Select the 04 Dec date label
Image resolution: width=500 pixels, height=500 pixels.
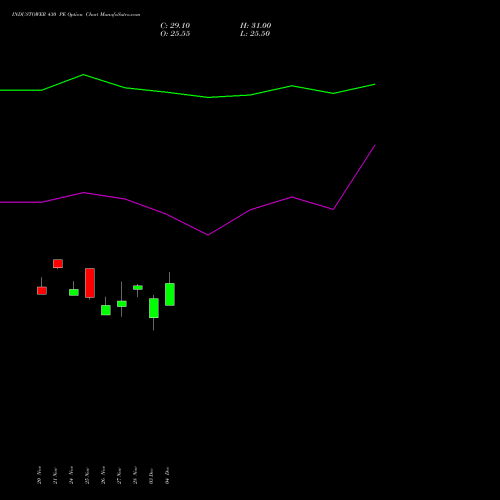(167, 475)
